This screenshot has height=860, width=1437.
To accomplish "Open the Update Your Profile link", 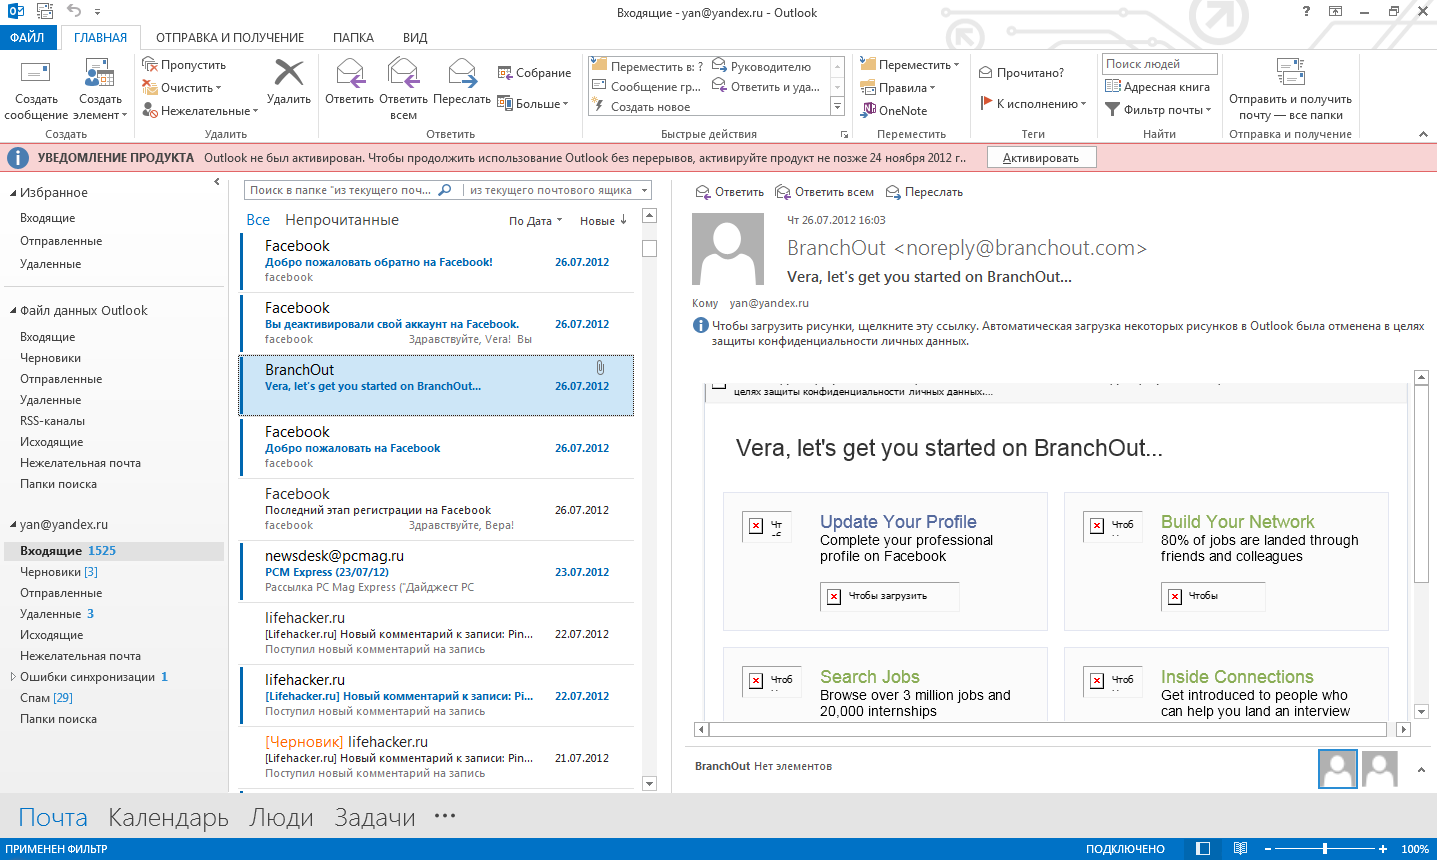I will pos(898,522).
